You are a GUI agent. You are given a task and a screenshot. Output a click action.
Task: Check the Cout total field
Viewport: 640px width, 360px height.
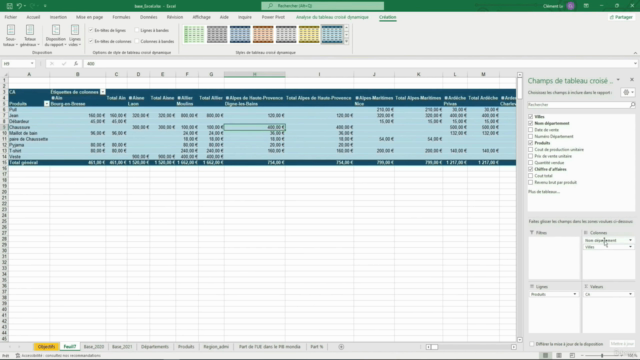(x=531, y=176)
